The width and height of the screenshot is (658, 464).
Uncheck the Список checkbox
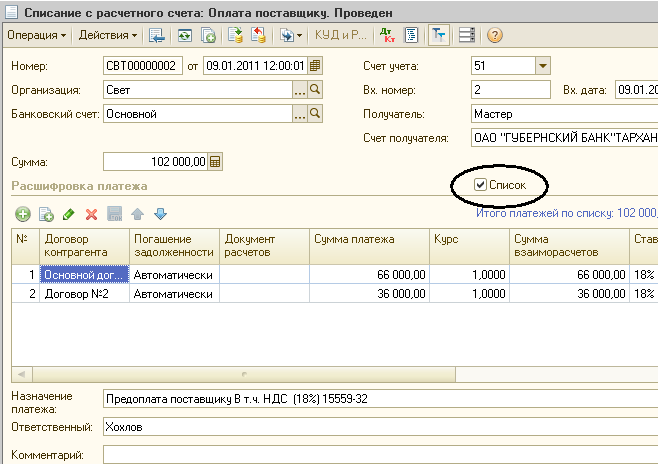pos(480,185)
